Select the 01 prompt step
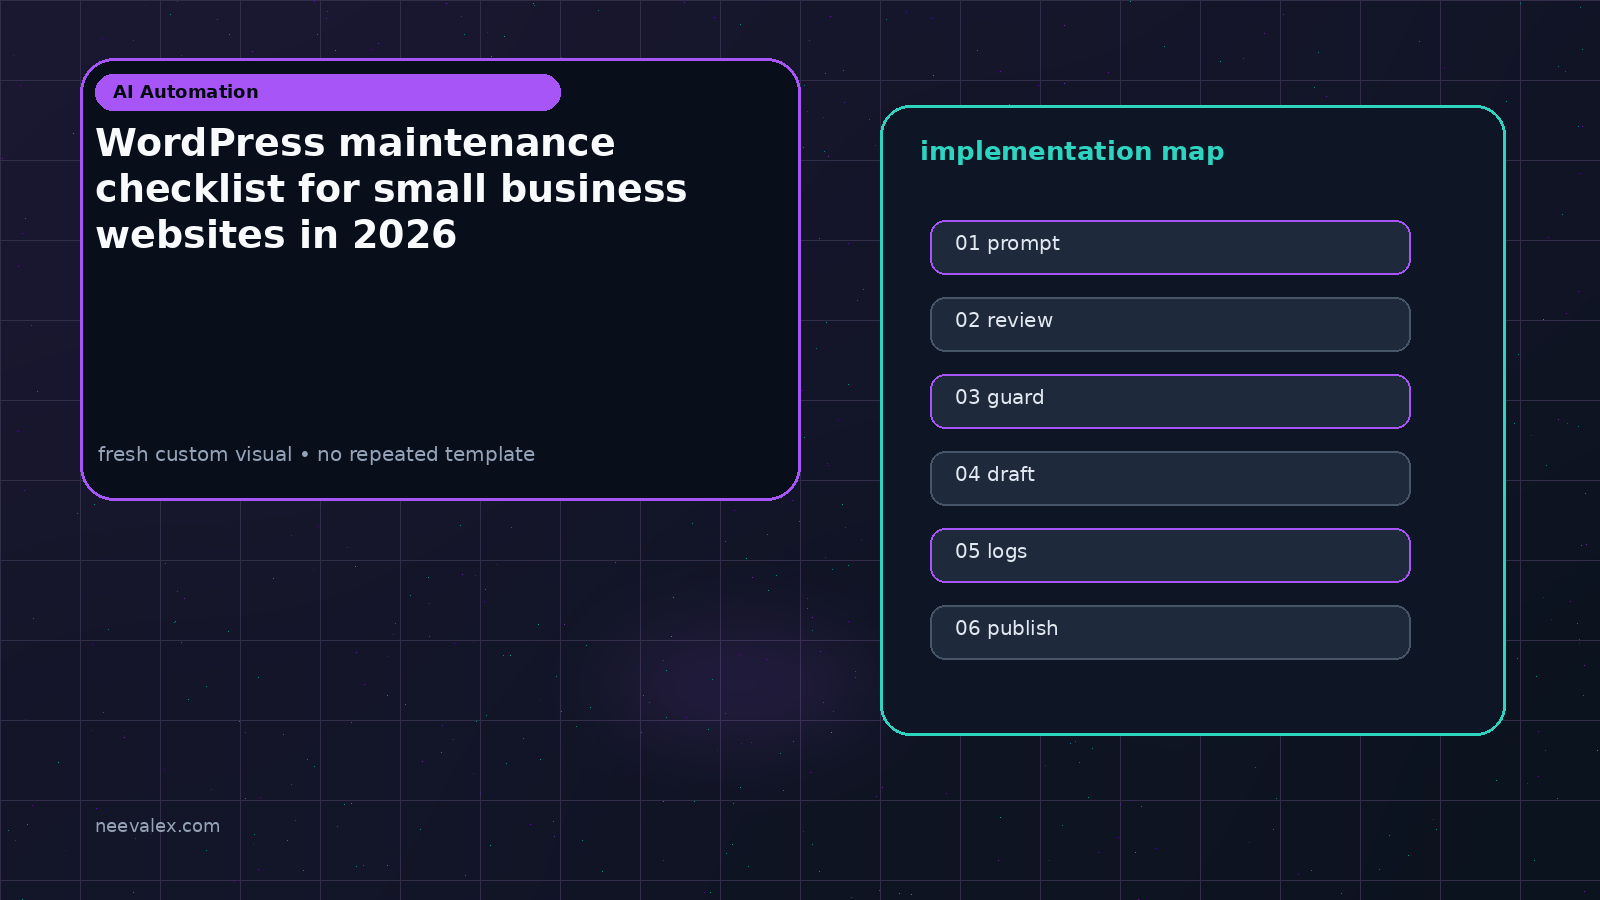The width and height of the screenshot is (1600, 900). 1170,247
